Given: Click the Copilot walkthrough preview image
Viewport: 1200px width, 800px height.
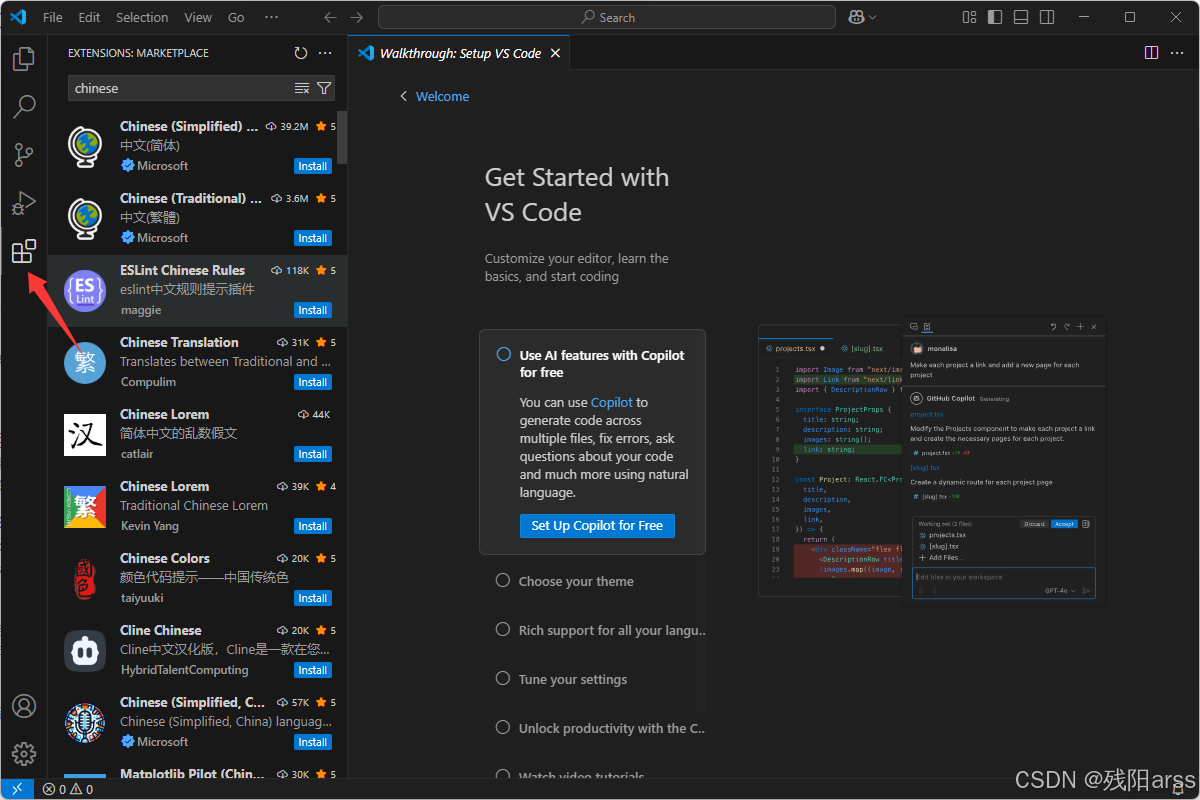Looking at the screenshot, I should (x=932, y=459).
